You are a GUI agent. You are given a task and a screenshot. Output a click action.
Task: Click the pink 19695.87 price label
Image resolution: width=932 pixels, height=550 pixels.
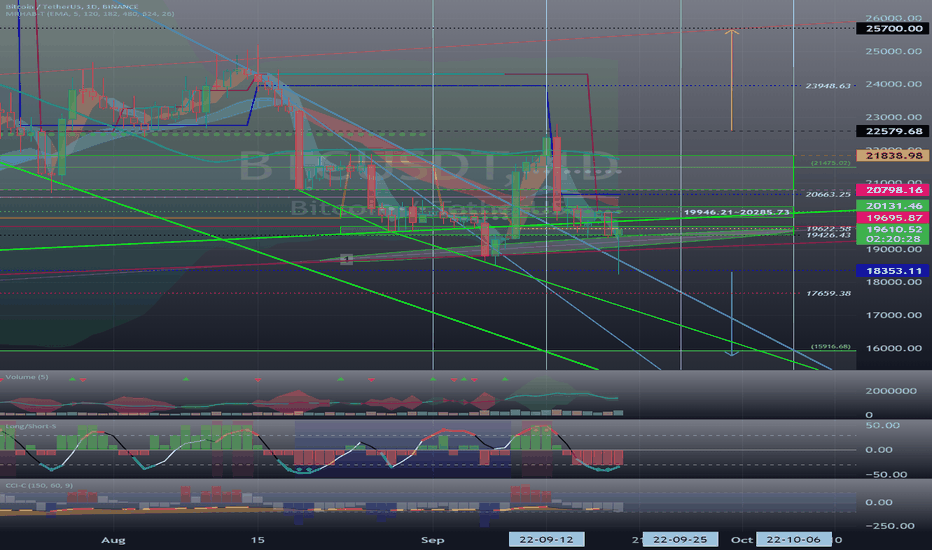pos(893,218)
